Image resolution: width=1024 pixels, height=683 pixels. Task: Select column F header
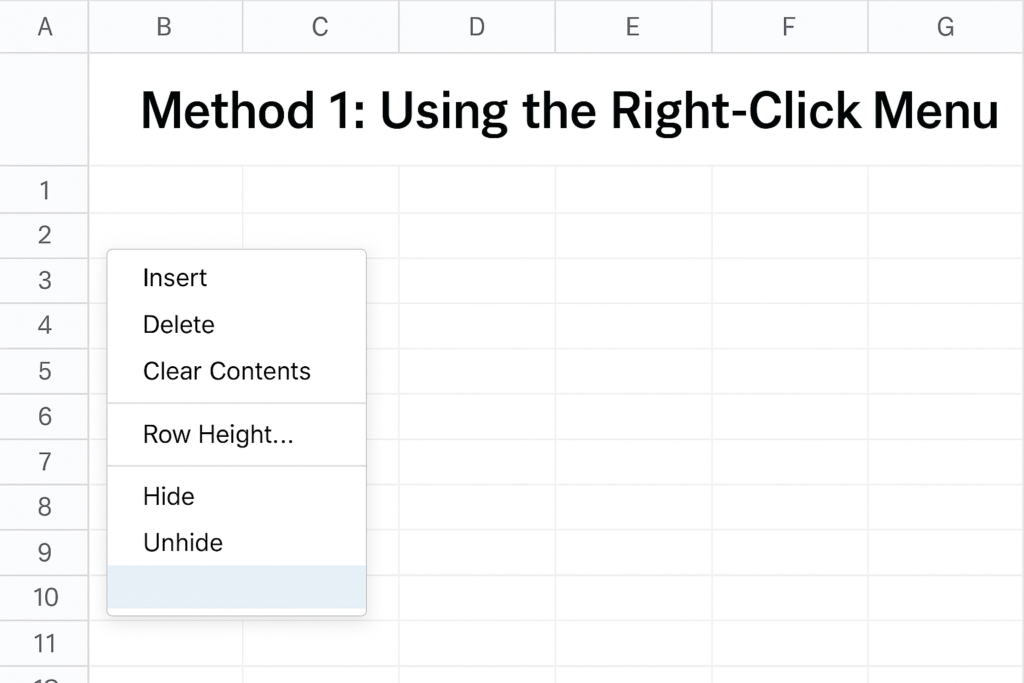790,27
